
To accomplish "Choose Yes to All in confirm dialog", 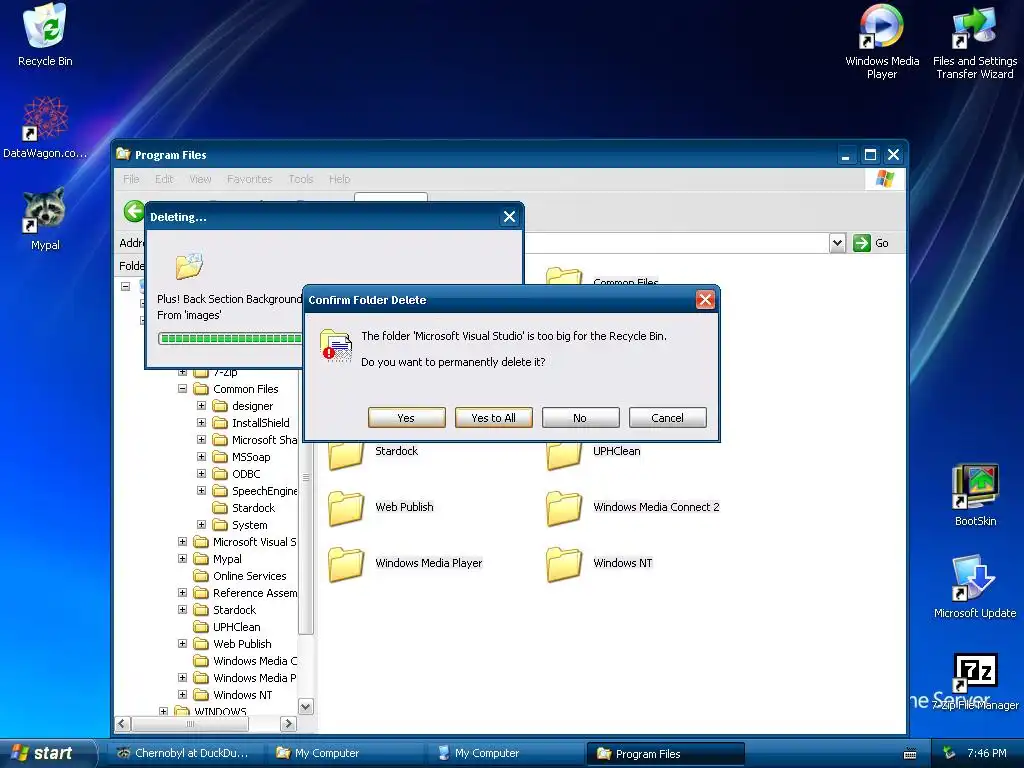I will (x=494, y=418).
